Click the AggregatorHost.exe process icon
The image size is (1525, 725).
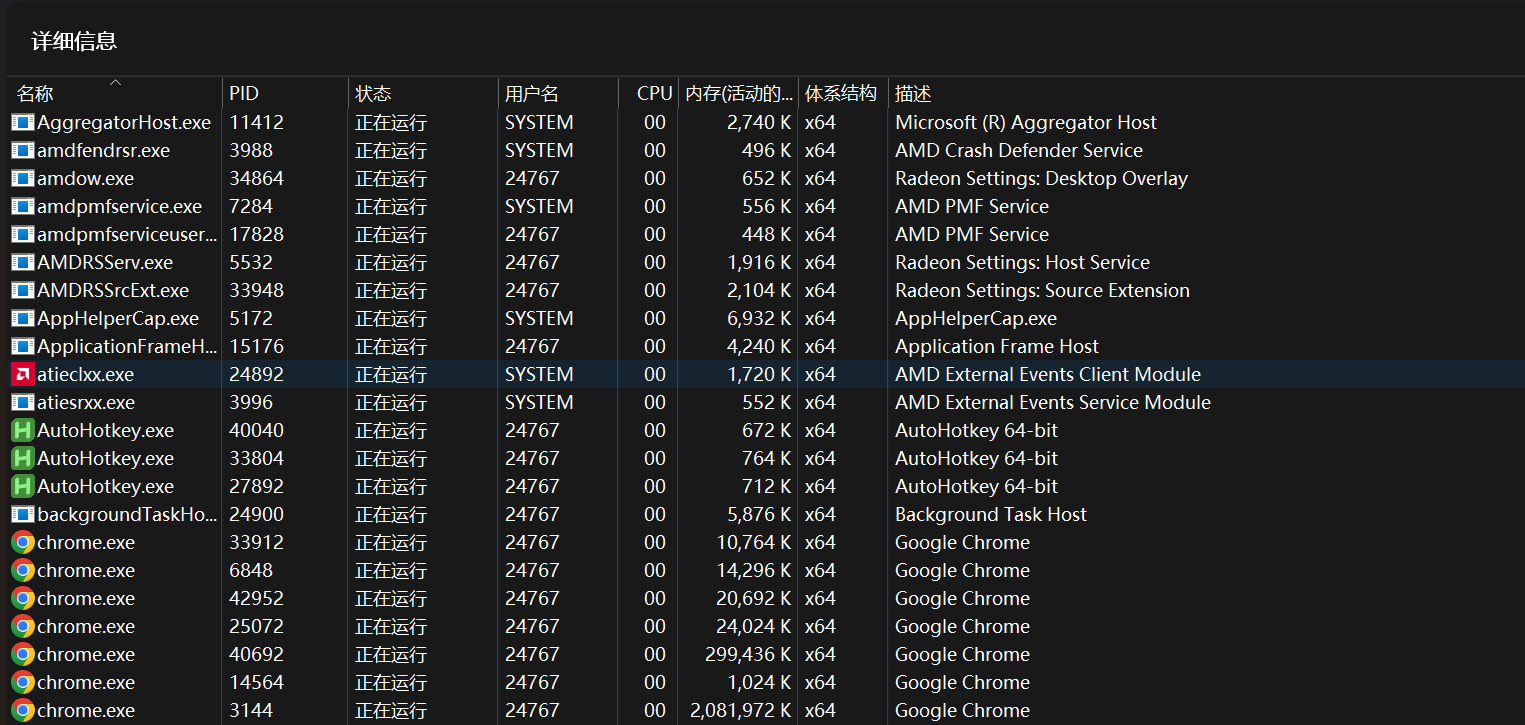22,123
